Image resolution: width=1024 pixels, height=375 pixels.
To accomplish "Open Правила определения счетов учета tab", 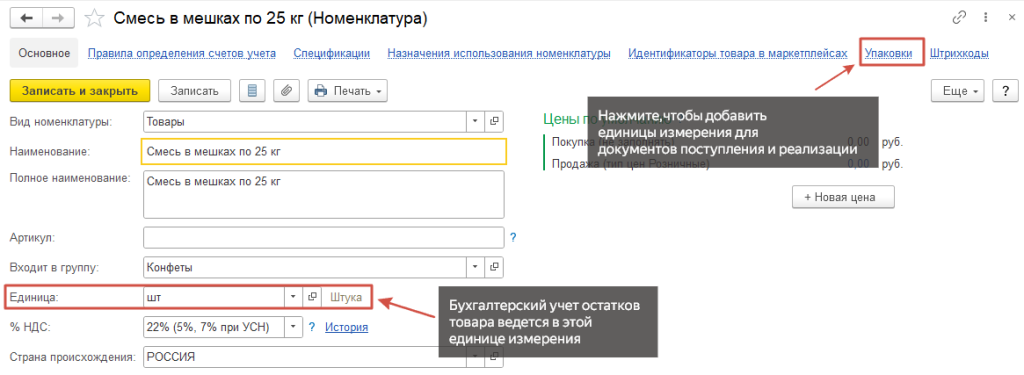I will [x=182, y=53].
